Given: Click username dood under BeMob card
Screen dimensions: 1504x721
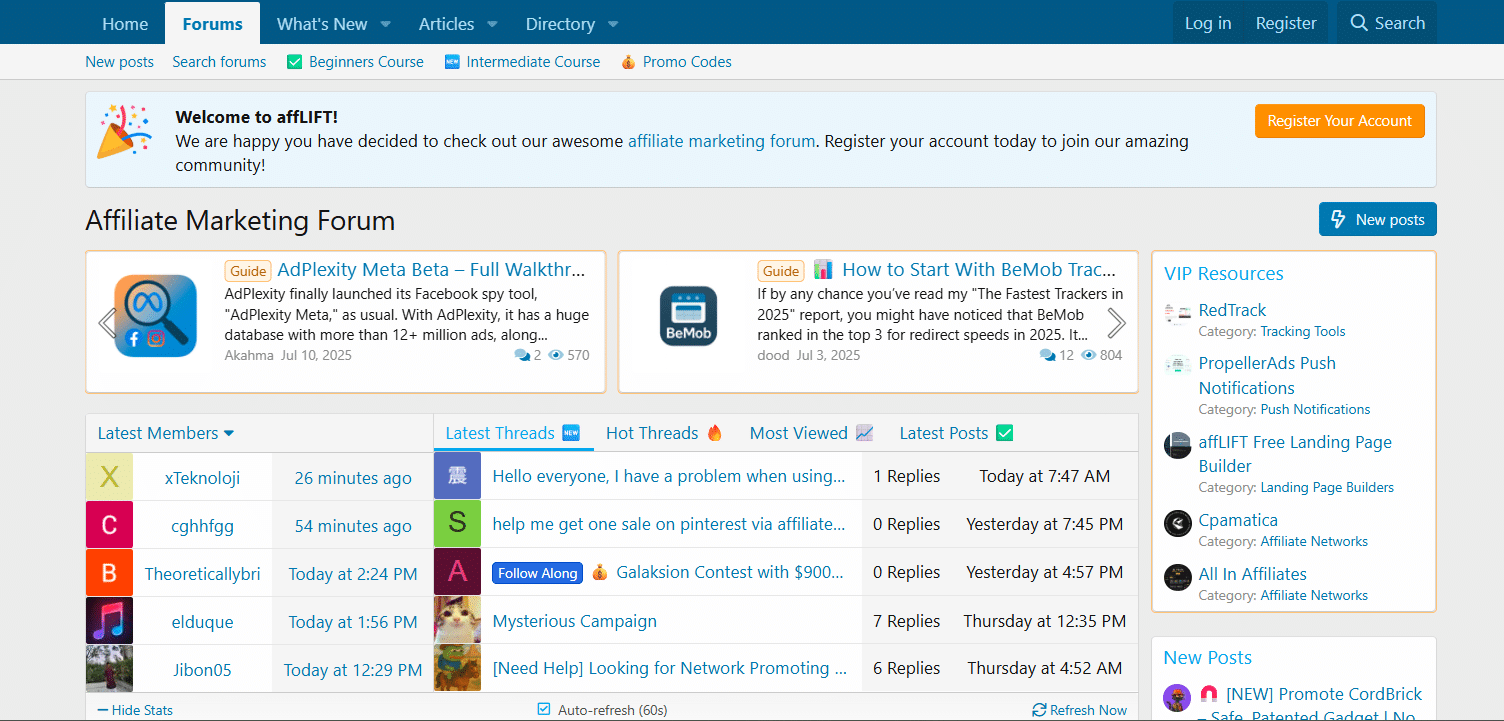Looking at the screenshot, I should 773,355.
